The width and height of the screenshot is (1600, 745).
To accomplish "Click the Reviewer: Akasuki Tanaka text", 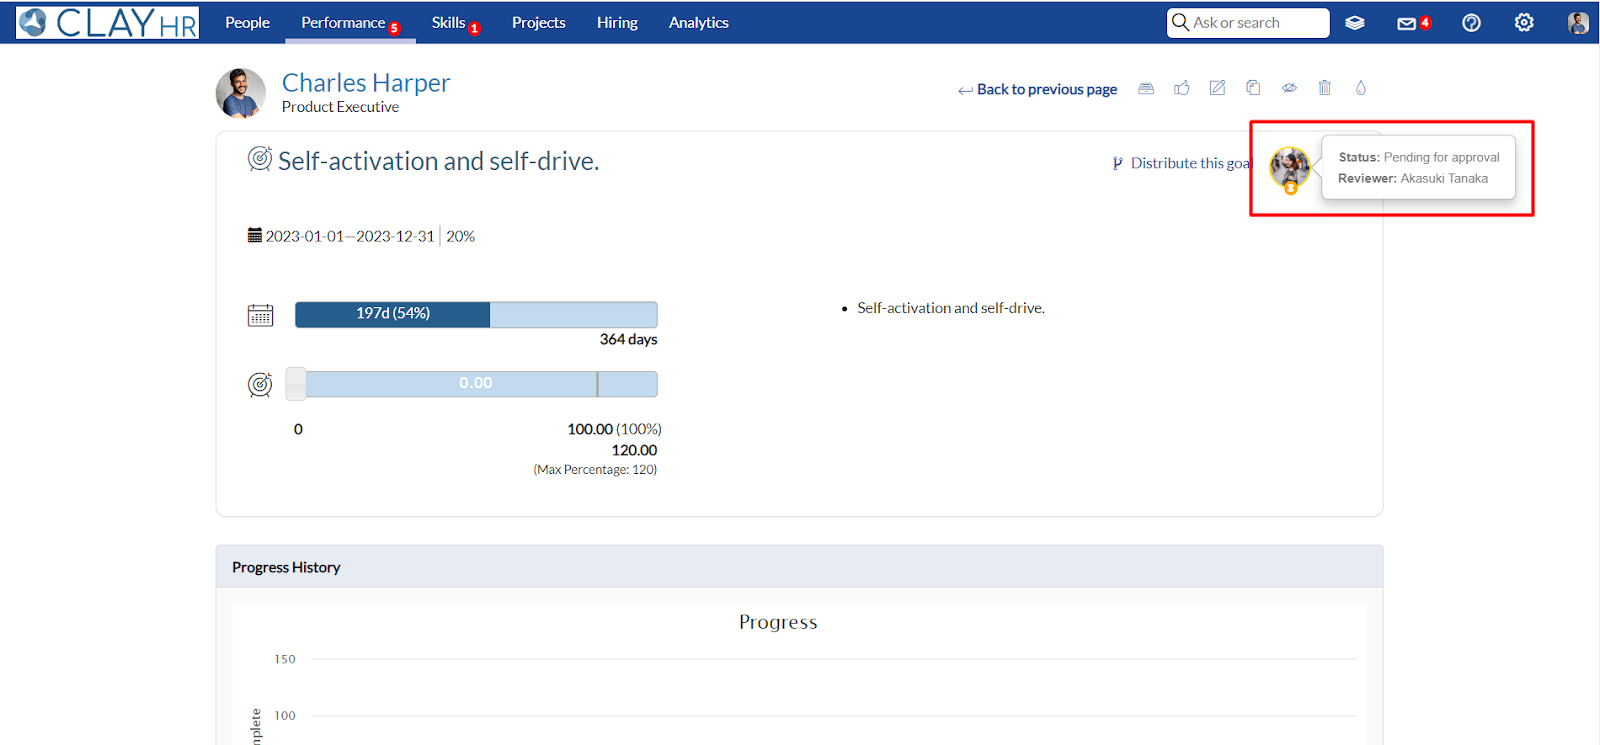I will (1413, 178).
